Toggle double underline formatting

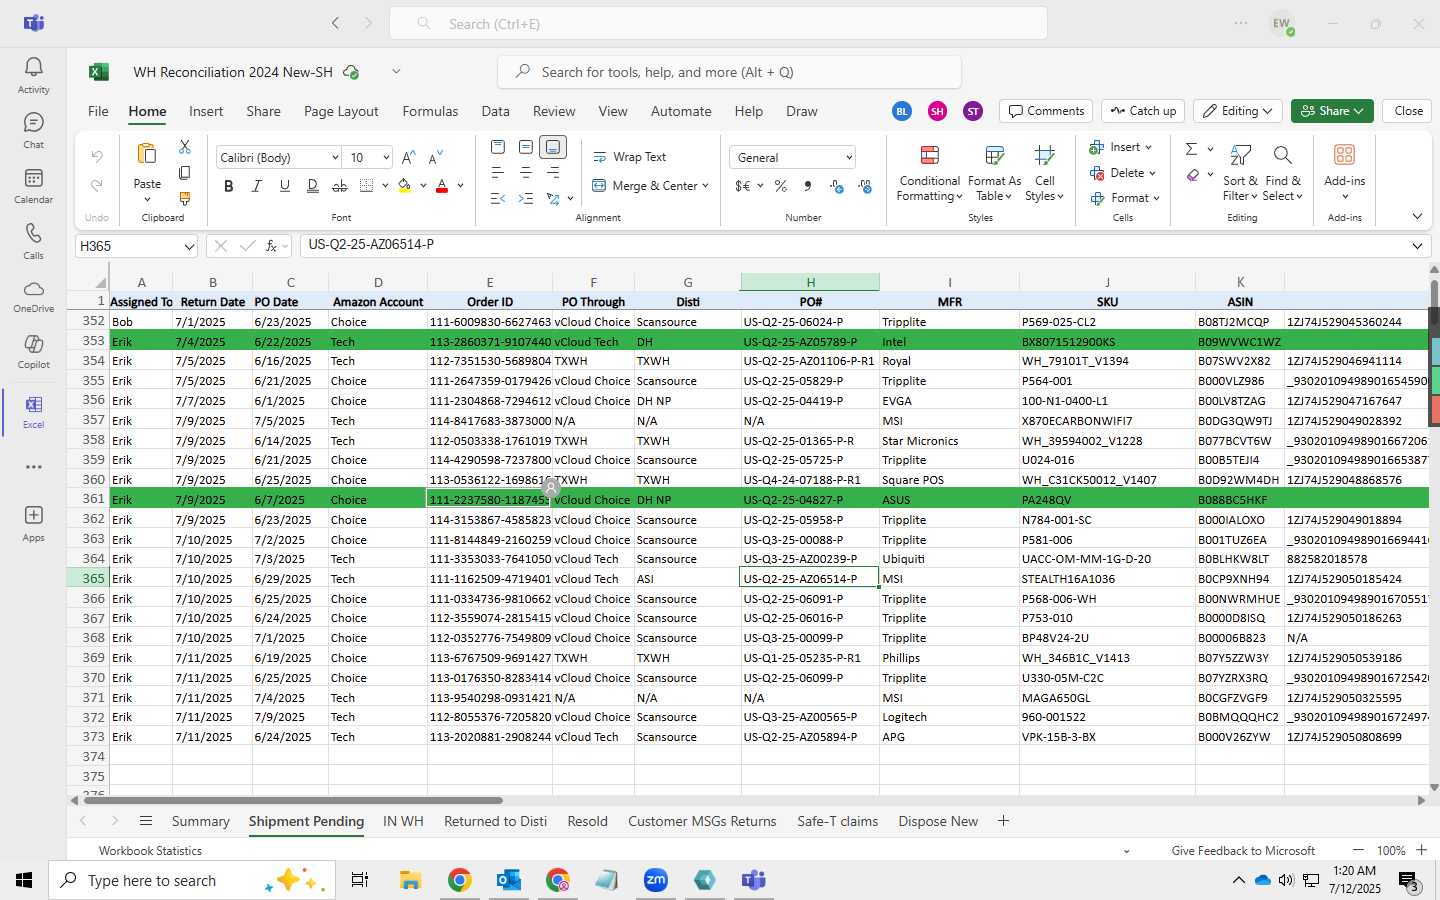[x=313, y=186]
